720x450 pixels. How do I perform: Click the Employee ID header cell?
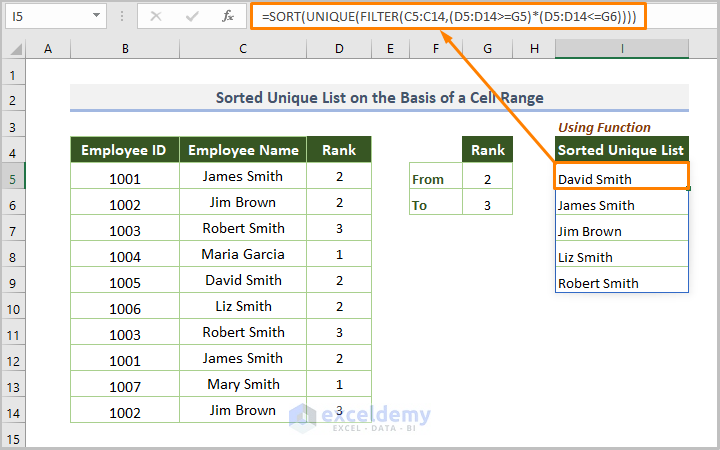tap(124, 151)
